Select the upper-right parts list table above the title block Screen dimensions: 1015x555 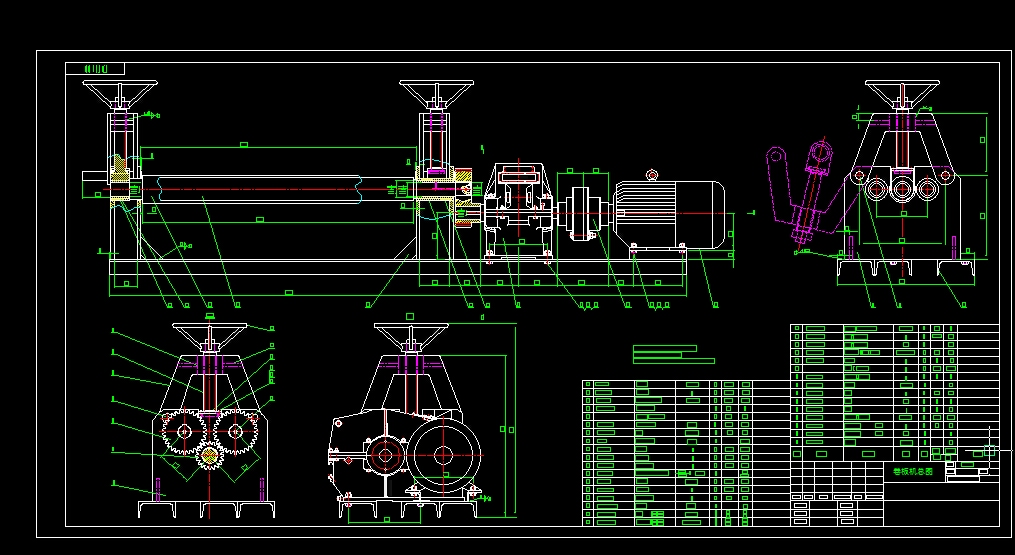895,392
